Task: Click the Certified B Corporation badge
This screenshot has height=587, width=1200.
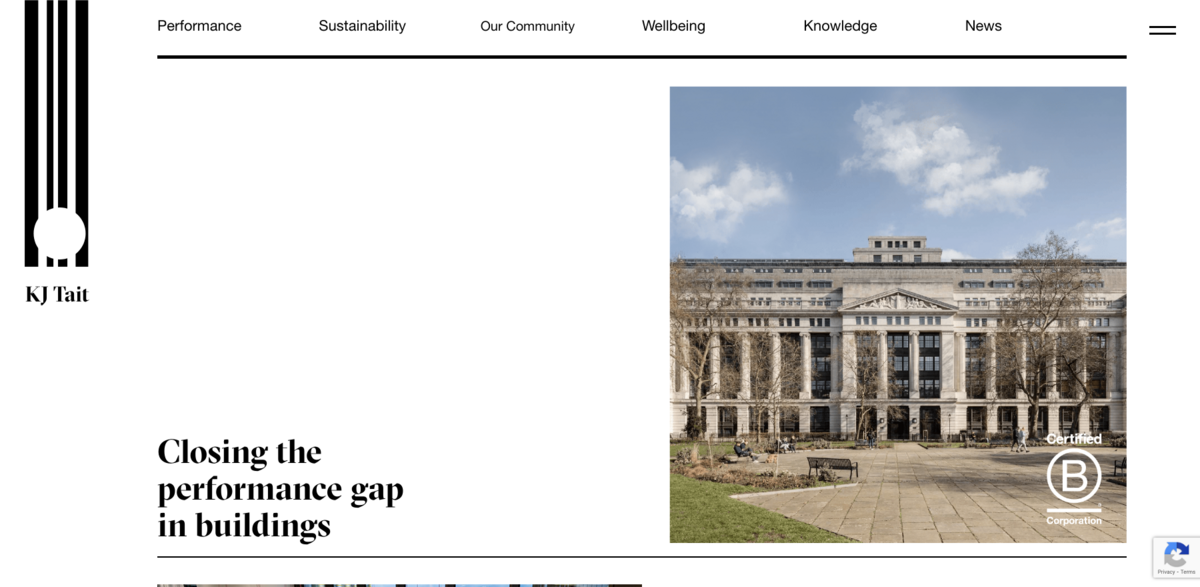Action: pos(1074,478)
